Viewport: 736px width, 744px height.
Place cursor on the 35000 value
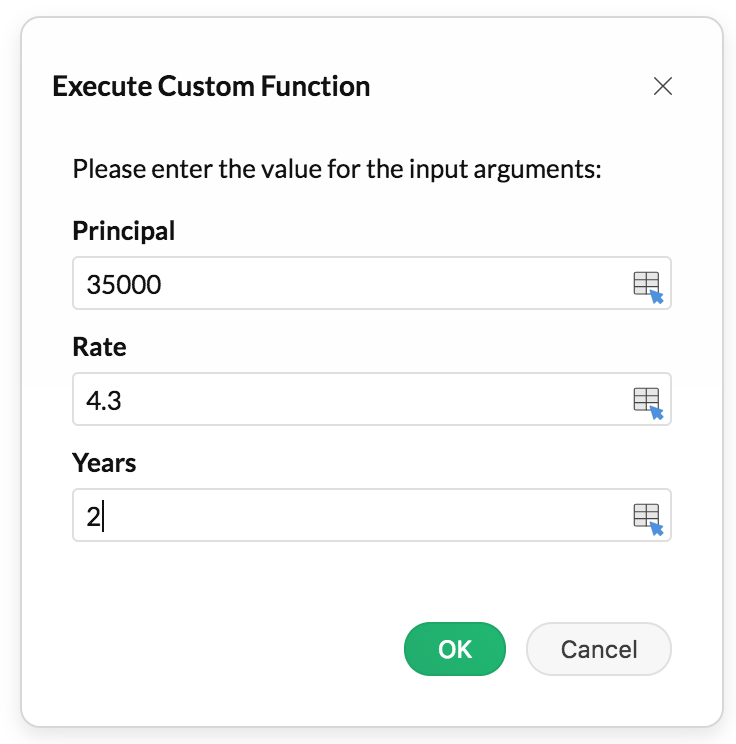click(124, 286)
